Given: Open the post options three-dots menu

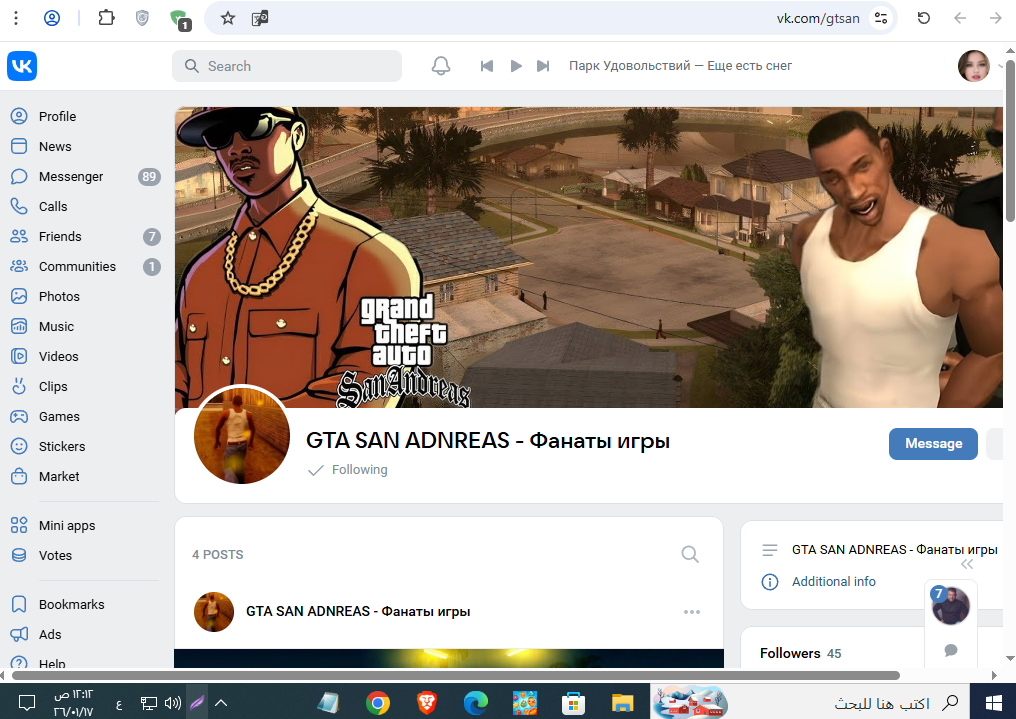Looking at the screenshot, I should [x=691, y=612].
